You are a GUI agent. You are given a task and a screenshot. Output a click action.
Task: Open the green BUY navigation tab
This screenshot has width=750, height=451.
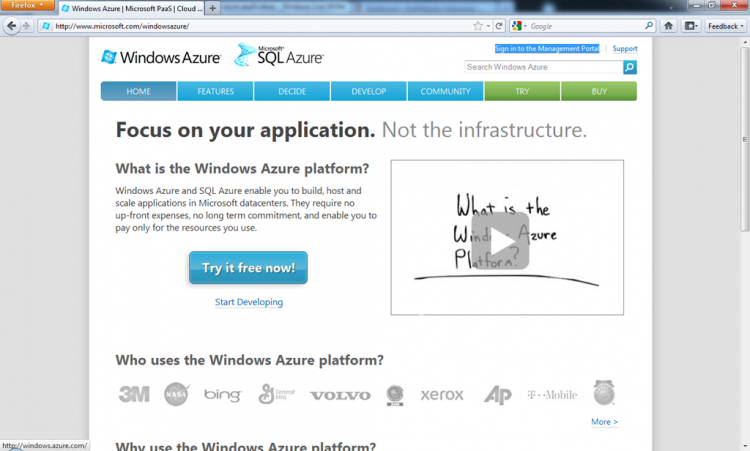[599, 91]
